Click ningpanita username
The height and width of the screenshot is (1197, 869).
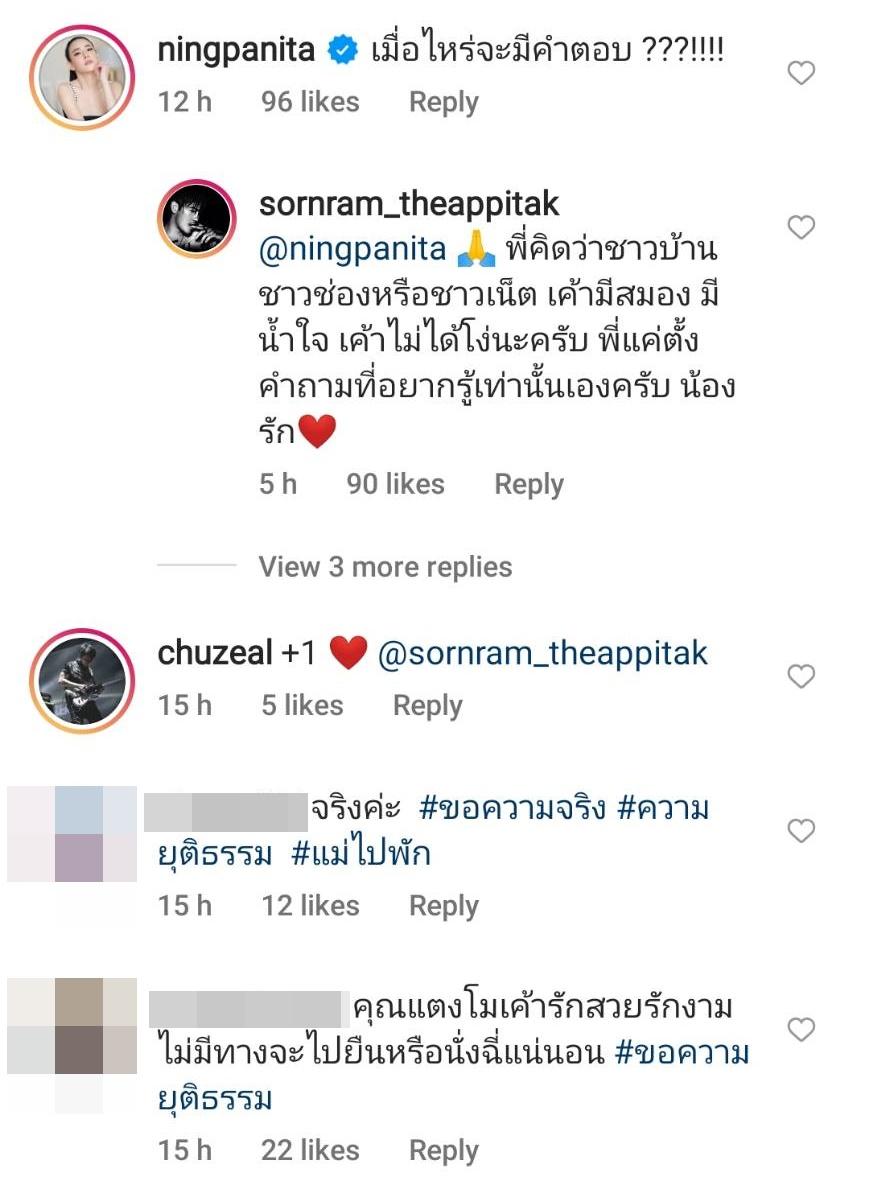coord(236,50)
